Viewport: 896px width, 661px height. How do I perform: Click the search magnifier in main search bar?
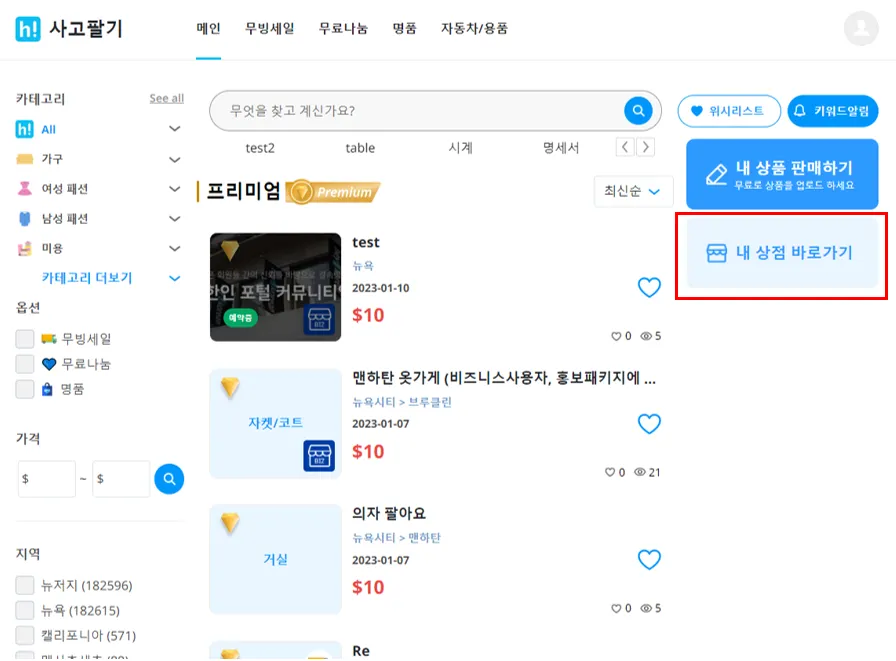pyautogui.click(x=638, y=110)
